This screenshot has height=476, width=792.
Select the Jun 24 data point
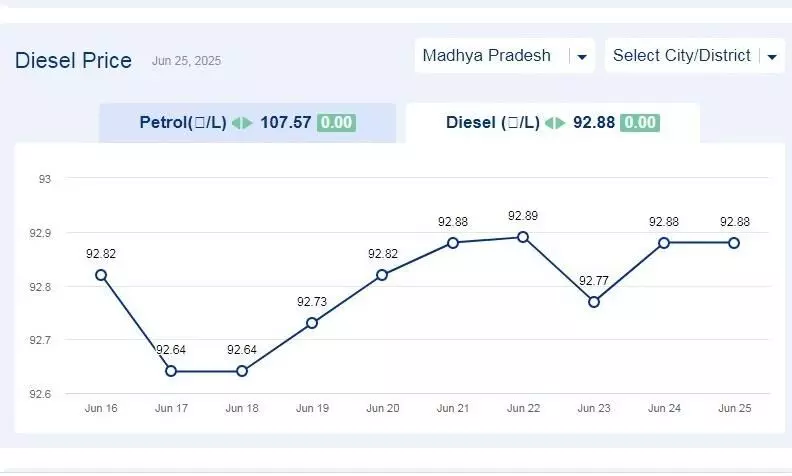664,243
